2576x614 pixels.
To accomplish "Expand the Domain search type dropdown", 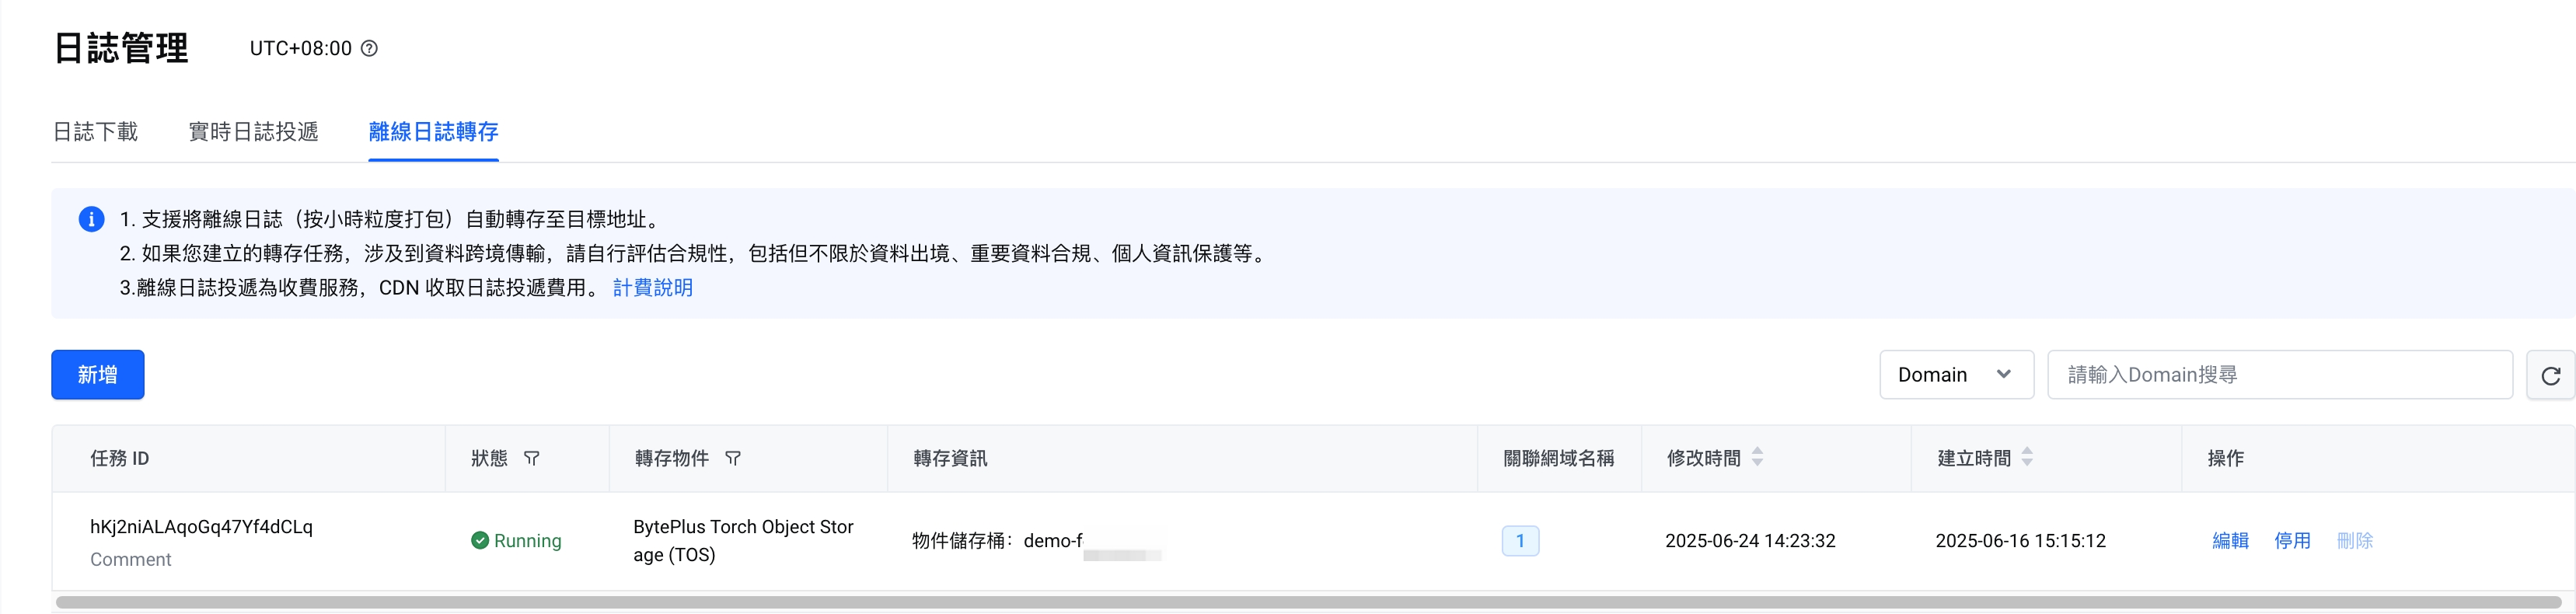I will [x=1955, y=375].
